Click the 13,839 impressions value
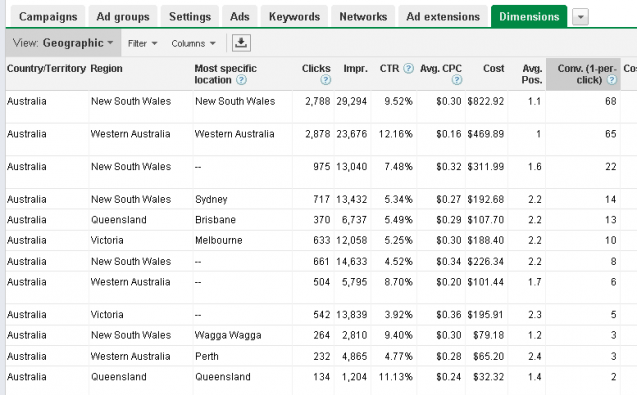This screenshot has height=395, width=637. 351,315
